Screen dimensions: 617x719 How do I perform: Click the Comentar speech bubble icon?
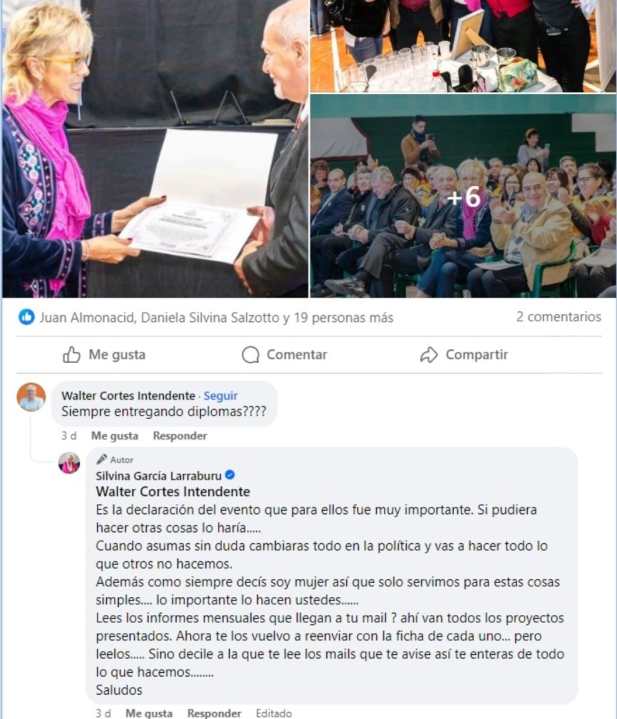click(x=250, y=354)
